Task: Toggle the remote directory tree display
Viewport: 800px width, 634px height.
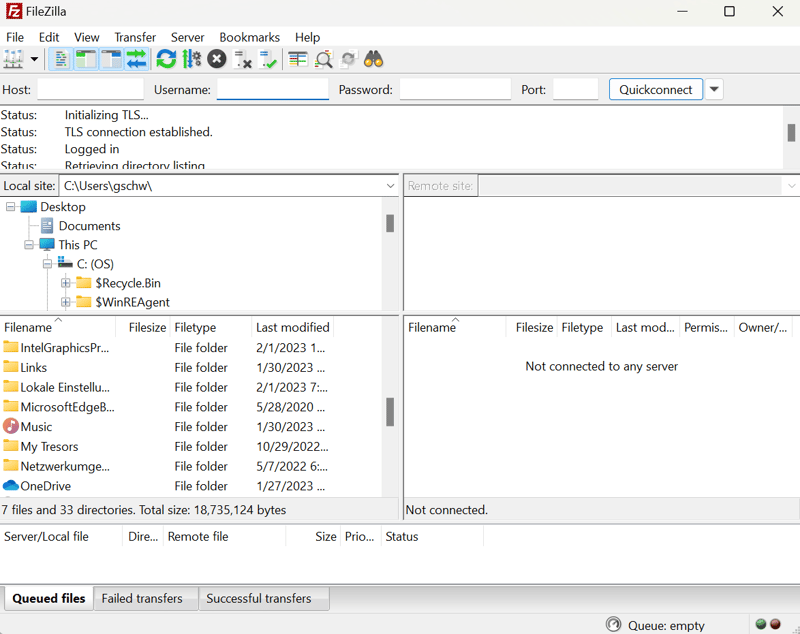Action: (x=111, y=59)
